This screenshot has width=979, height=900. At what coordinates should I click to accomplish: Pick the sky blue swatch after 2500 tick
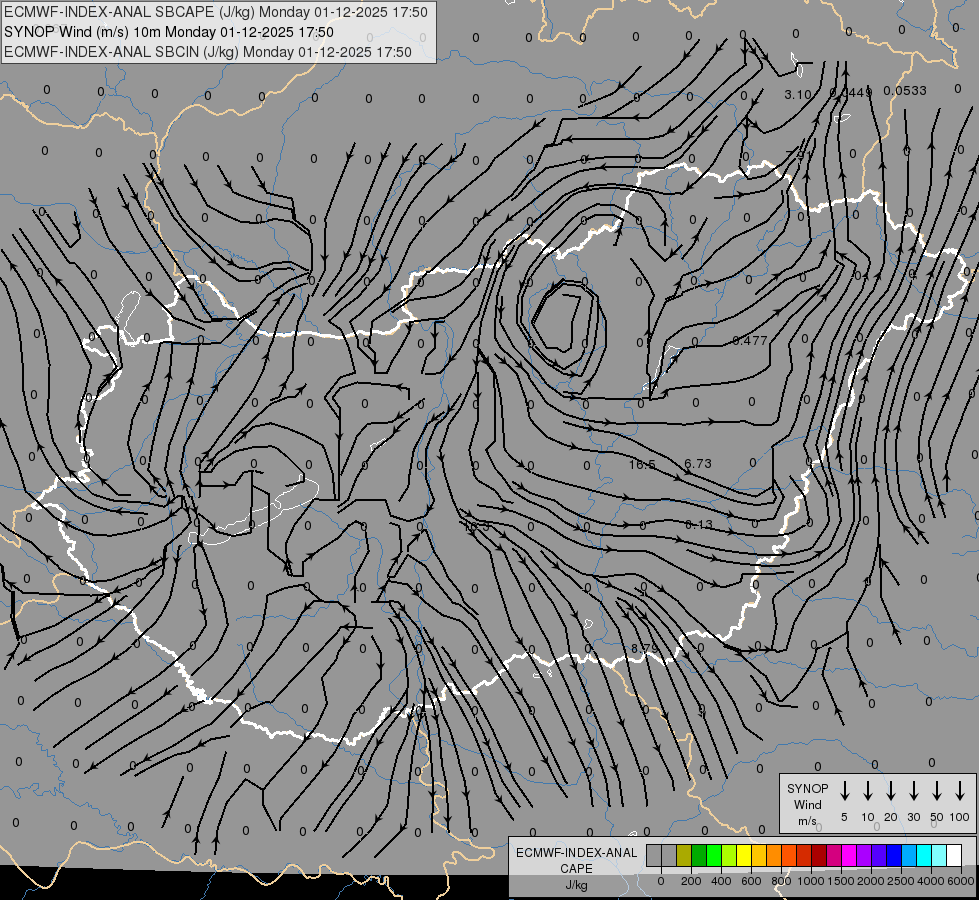pos(908,855)
